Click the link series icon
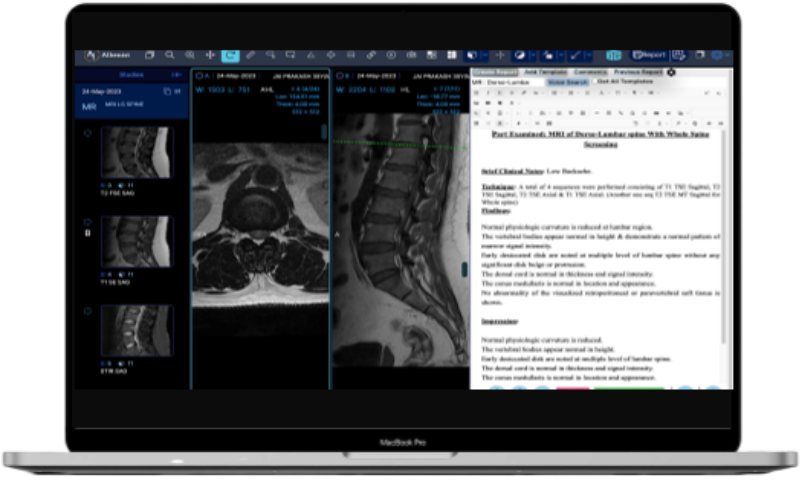 tap(371, 55)
